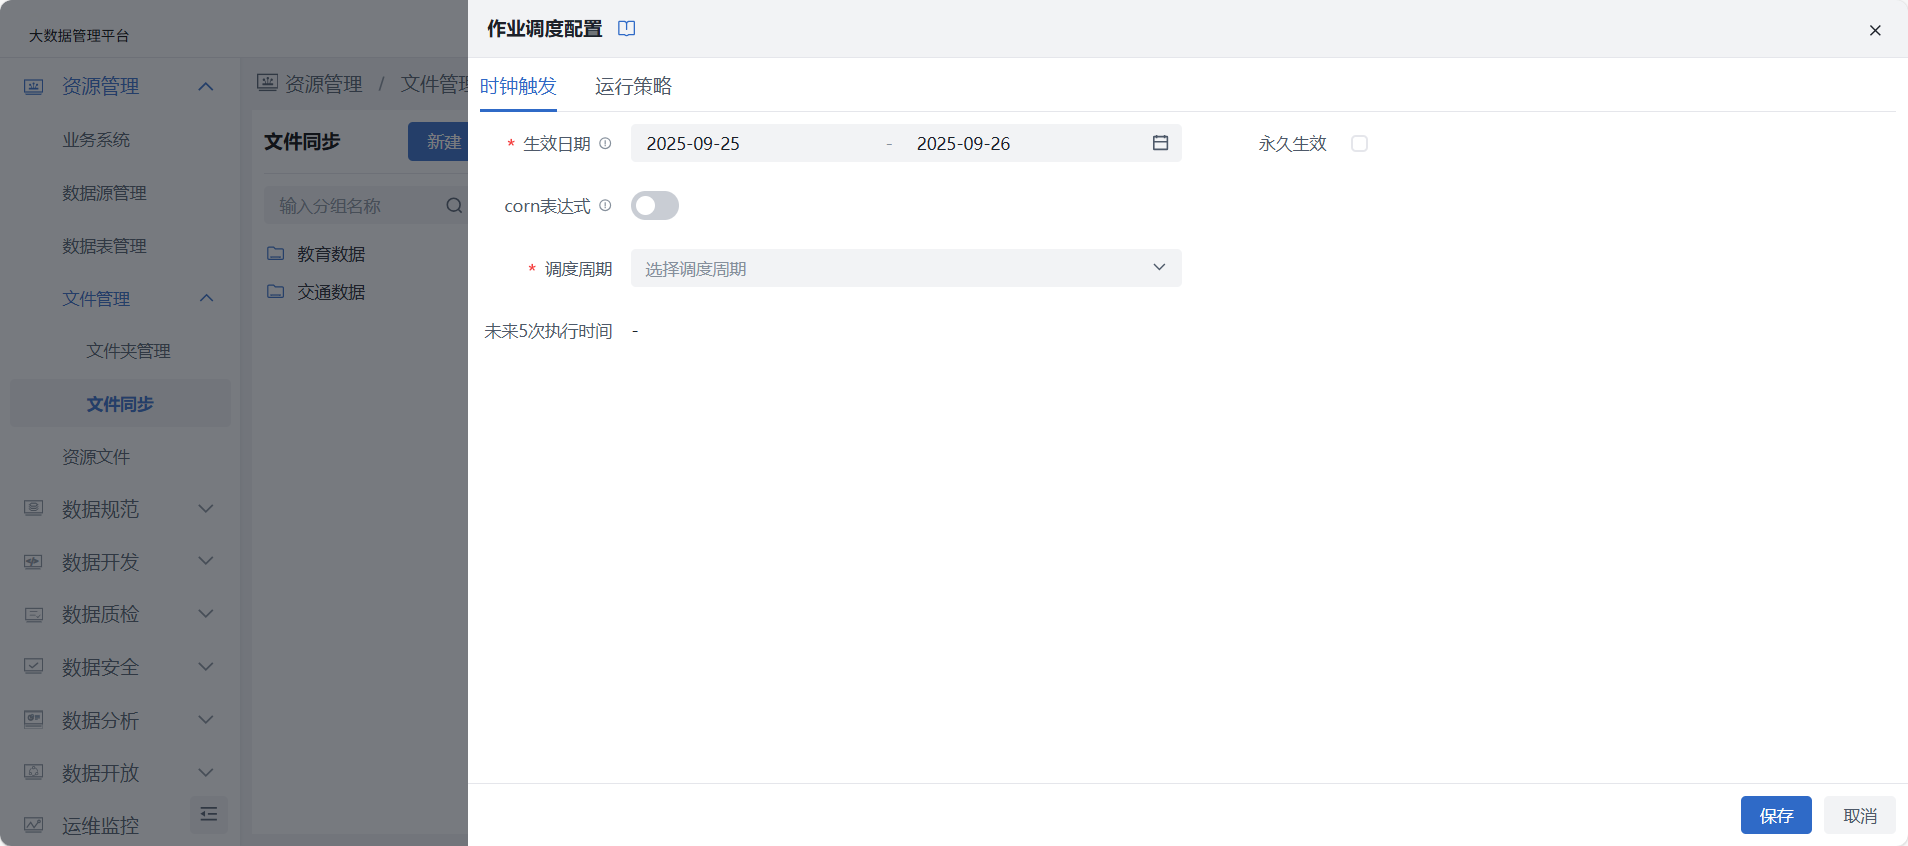Open the 交通数据 folder
The image size is (1908, 846).
pyautogui.click(x=330, y=292)
